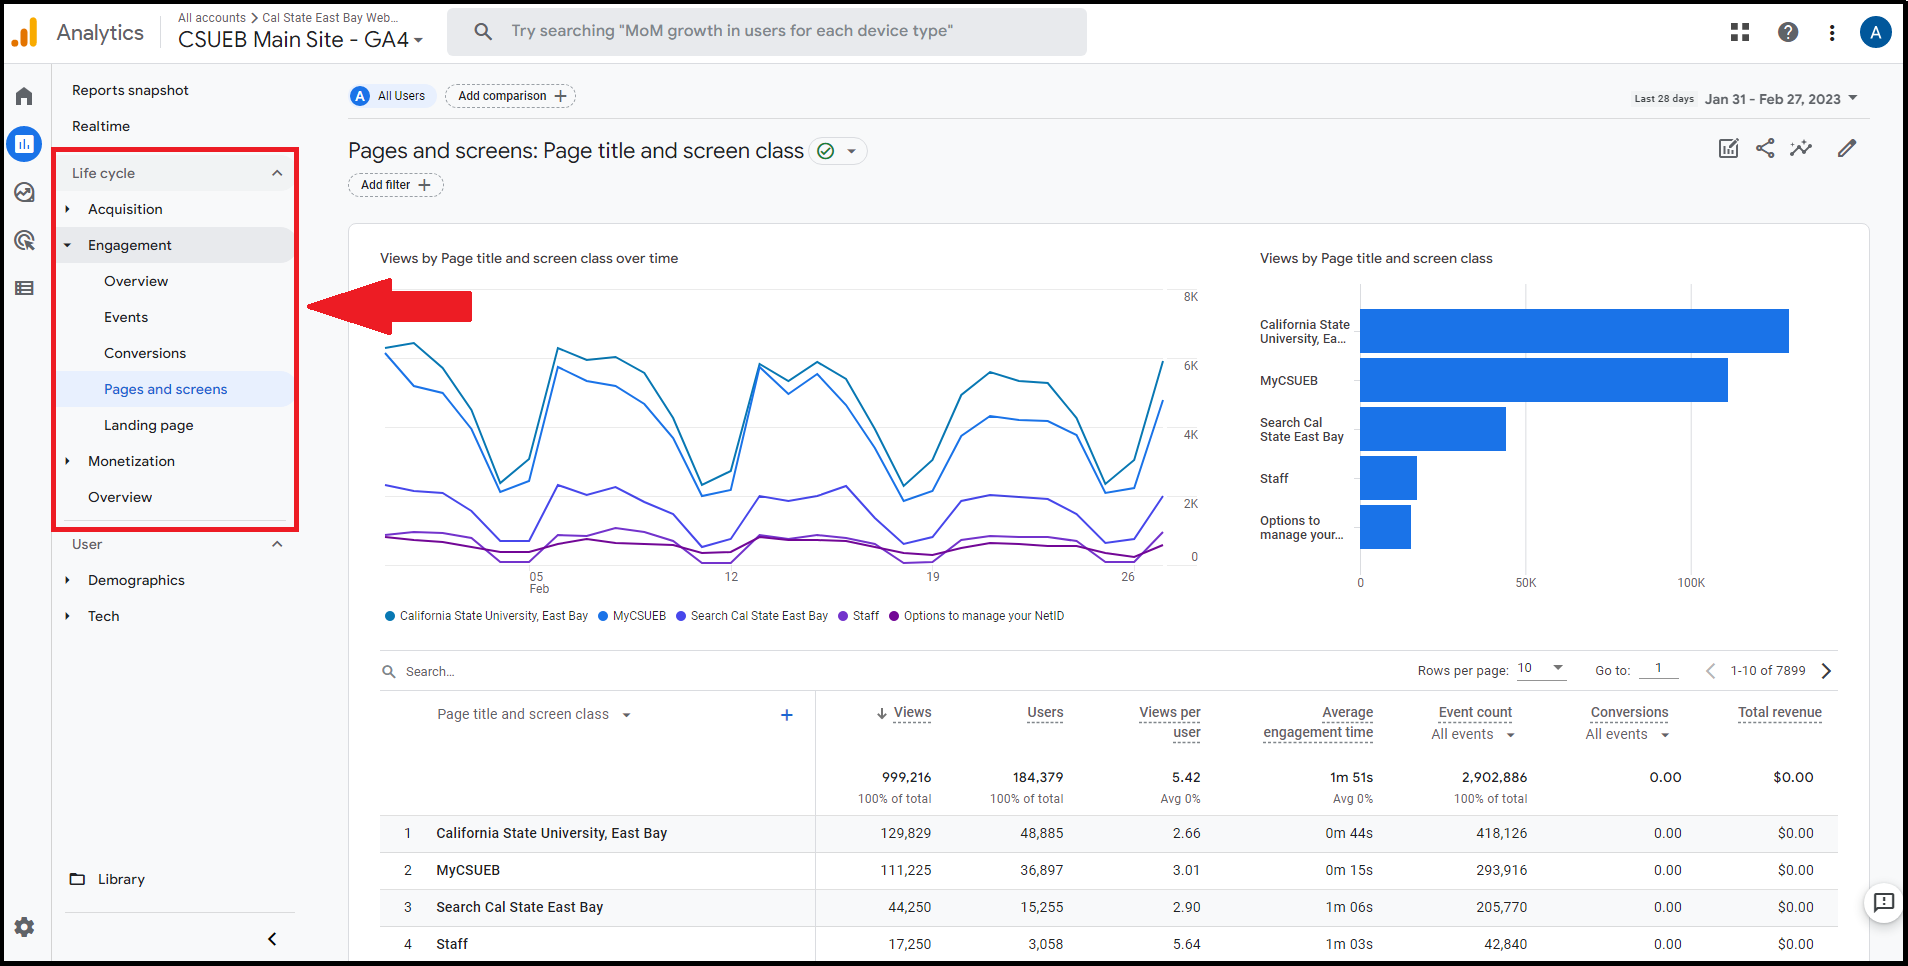Click the Add comparison button

coord(510,95)
